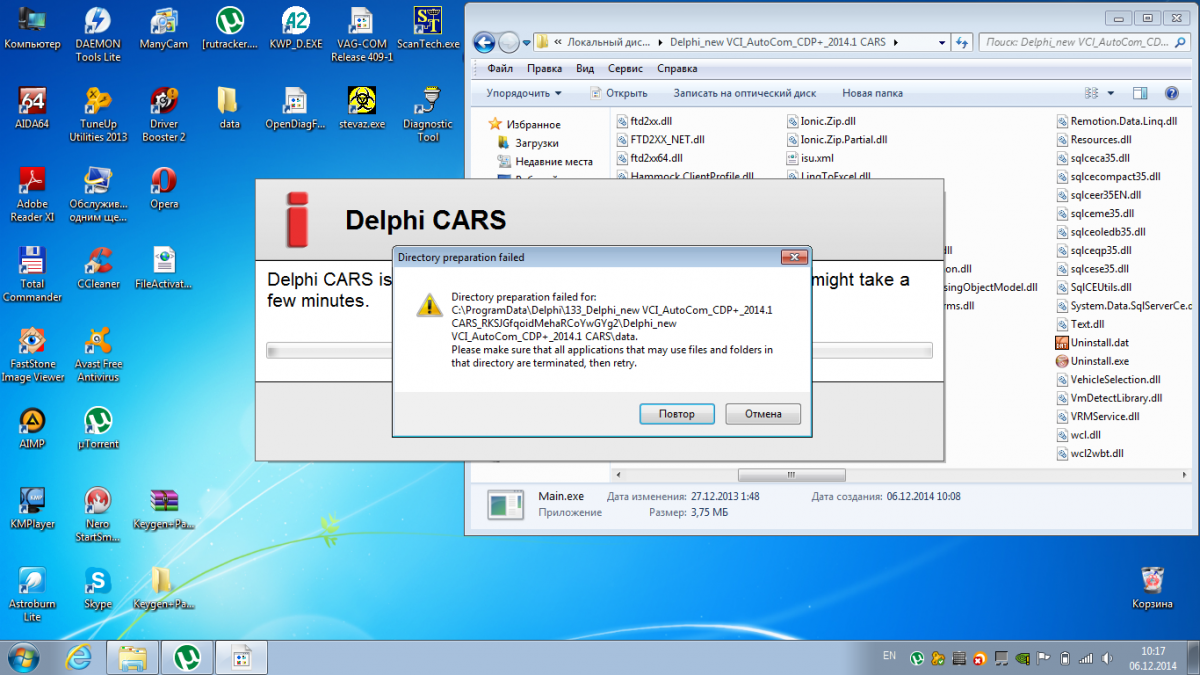Open the Вид menu in Explorer
The image size is (1200, 675).
pos(585,69)
